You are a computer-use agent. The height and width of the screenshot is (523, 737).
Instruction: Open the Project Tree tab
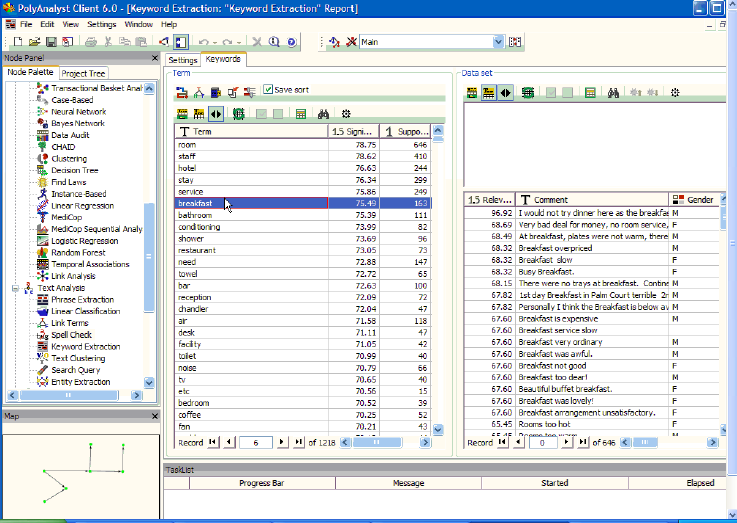tap(82, 73)
